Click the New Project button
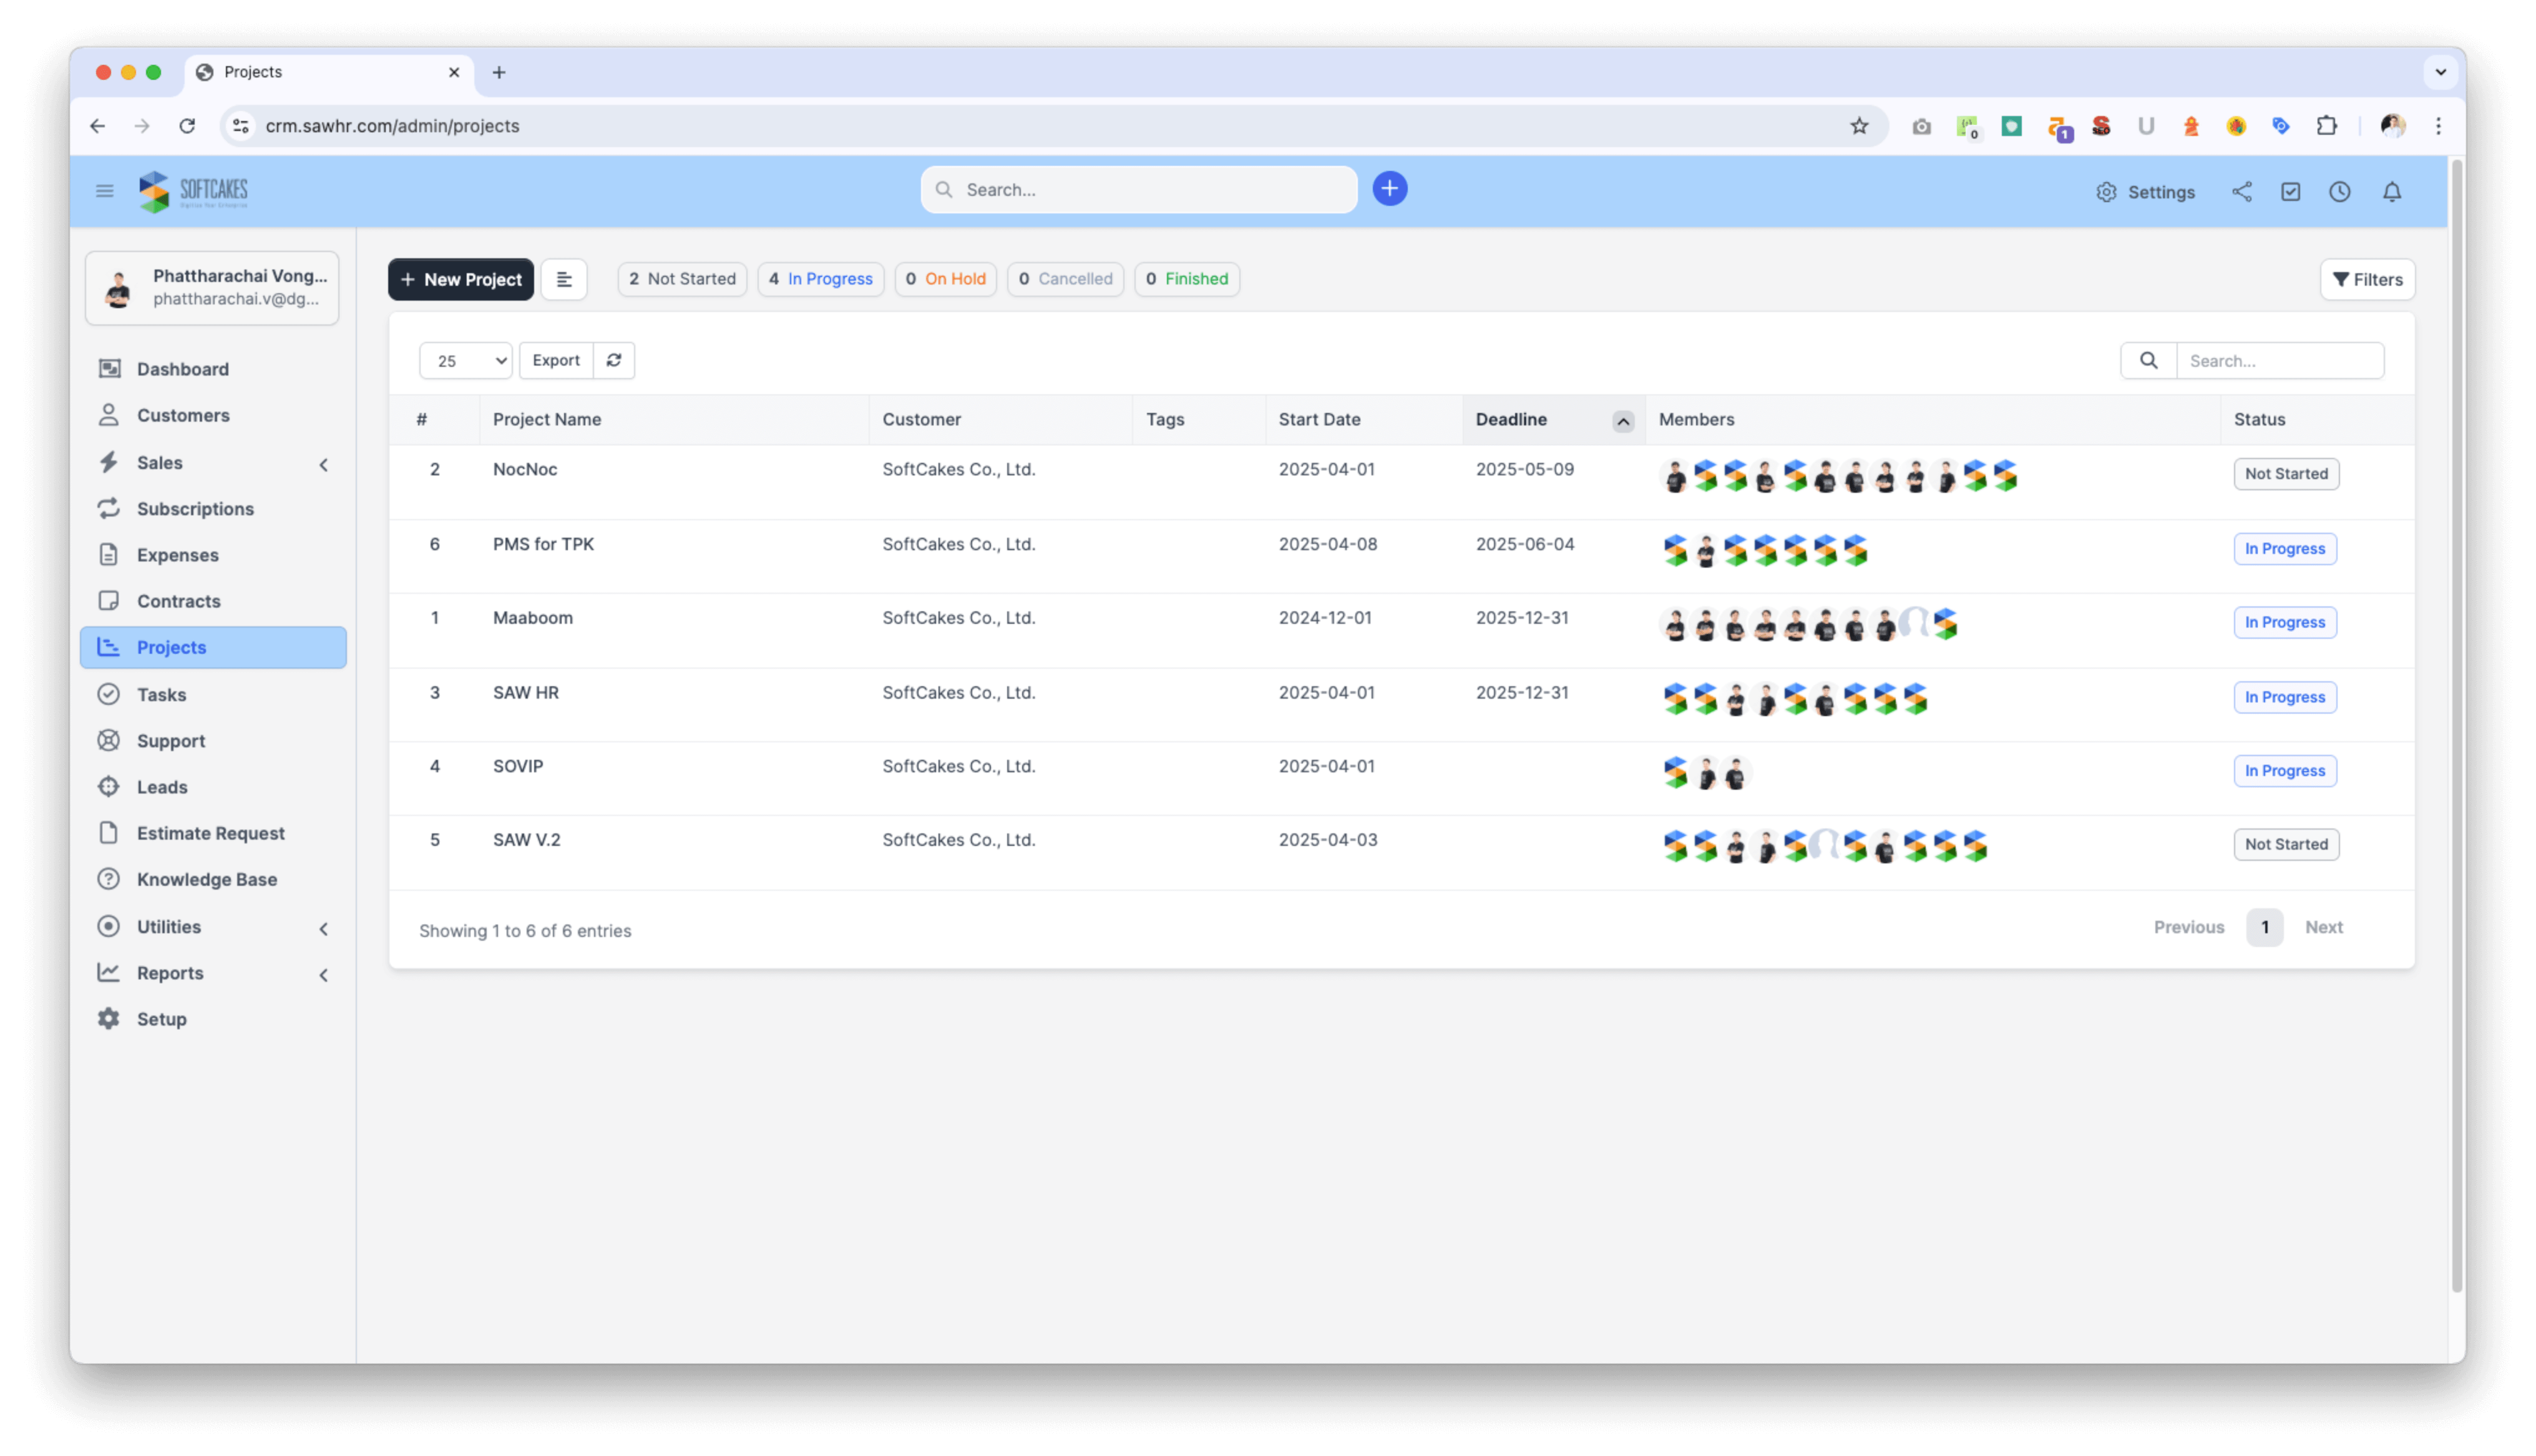The width and height of the screenshot is (2536, 1456). point(460,279)
